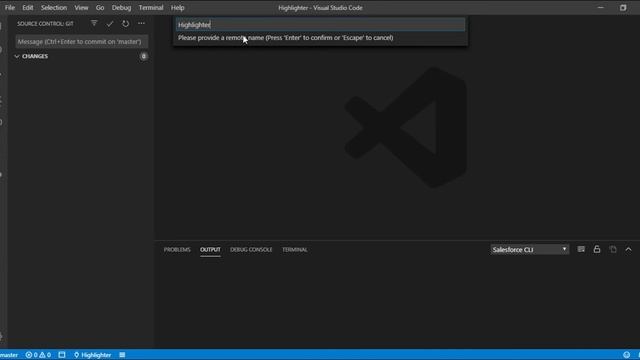Click the commit message input field

(x=82, y=42)
